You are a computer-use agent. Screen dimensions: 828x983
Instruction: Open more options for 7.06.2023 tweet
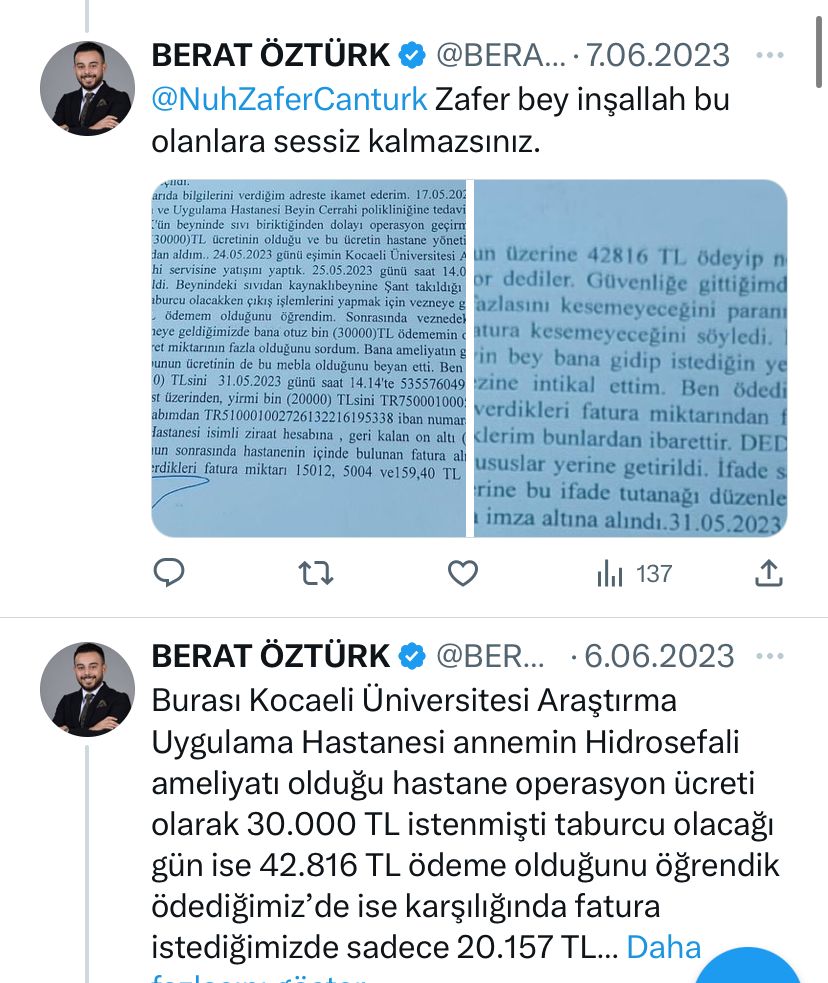pos(769,55)
